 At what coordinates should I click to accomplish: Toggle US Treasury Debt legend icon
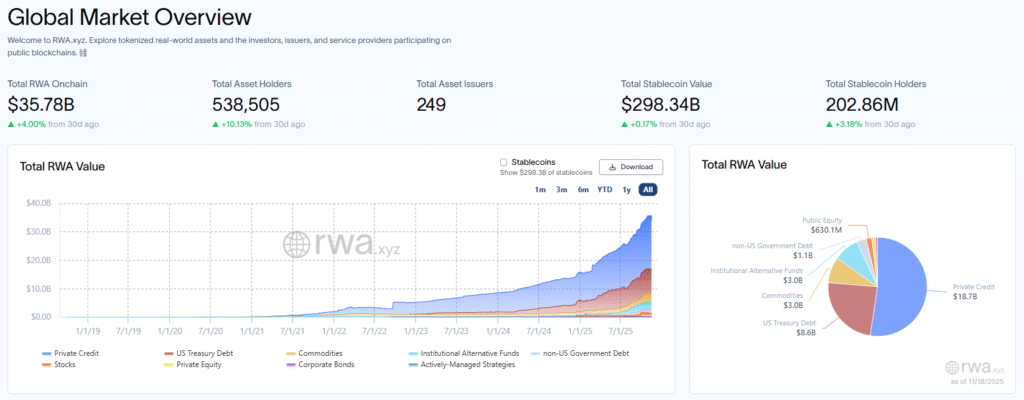(169, 354)
